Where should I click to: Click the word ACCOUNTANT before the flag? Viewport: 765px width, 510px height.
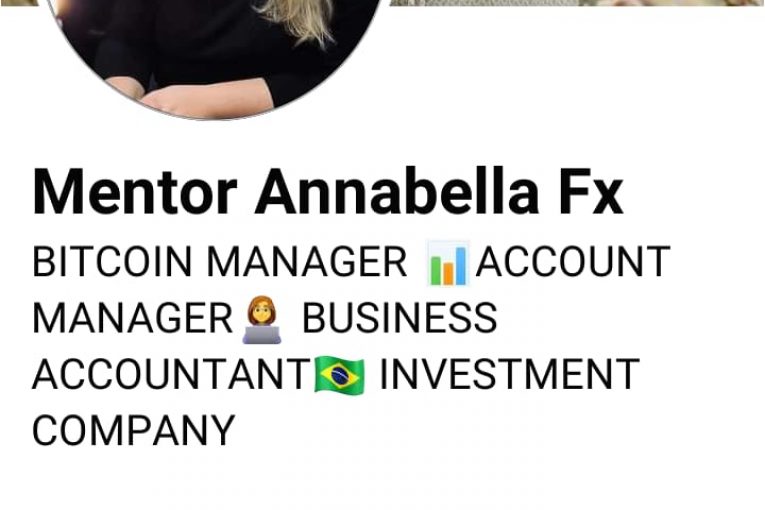(171, 374)
